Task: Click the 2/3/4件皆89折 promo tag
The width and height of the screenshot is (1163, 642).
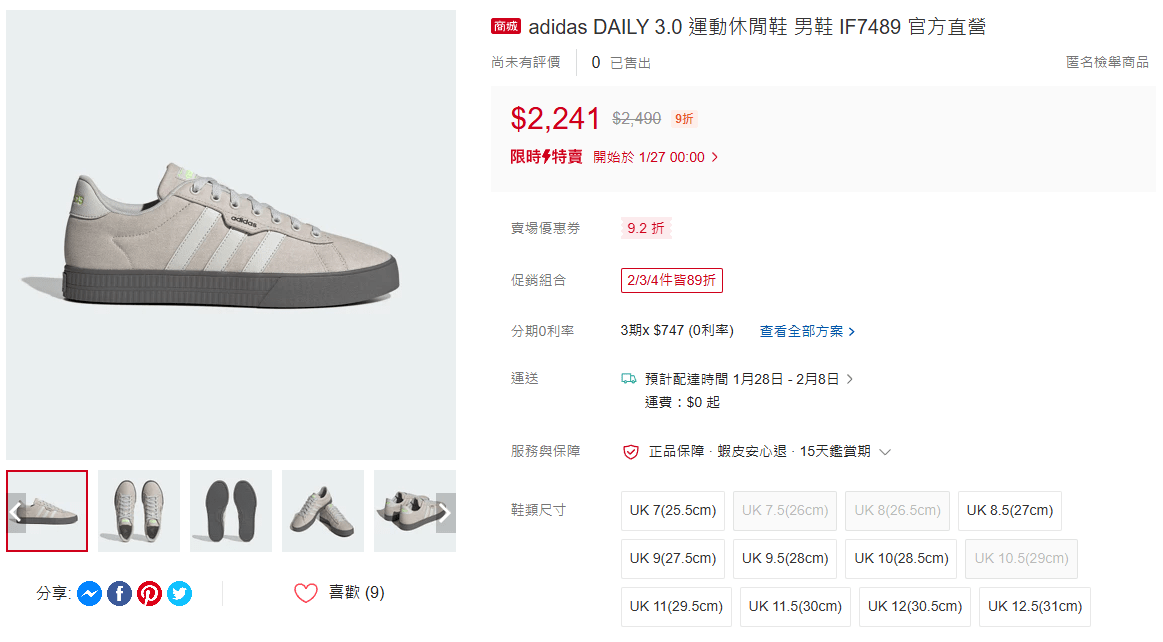Action: coord(671,280)
